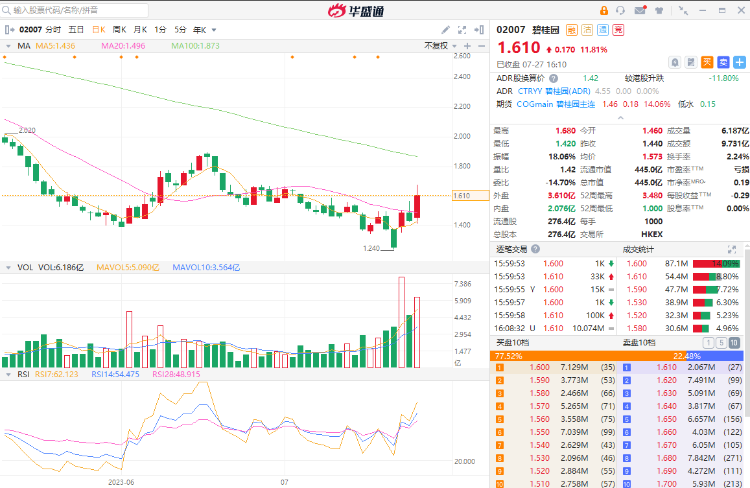This screenshot has width=750, height=488.
Task: Click the shrink window arrows icon
Action: 684,10
